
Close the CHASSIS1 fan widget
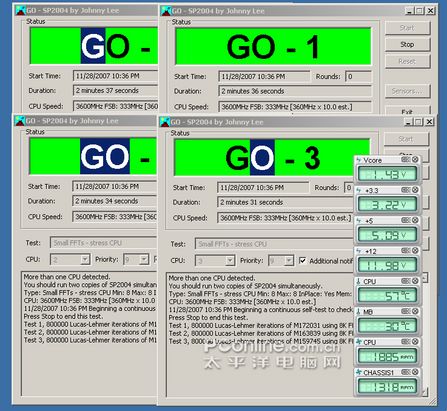pyautogui.click(x=415, y=372)
